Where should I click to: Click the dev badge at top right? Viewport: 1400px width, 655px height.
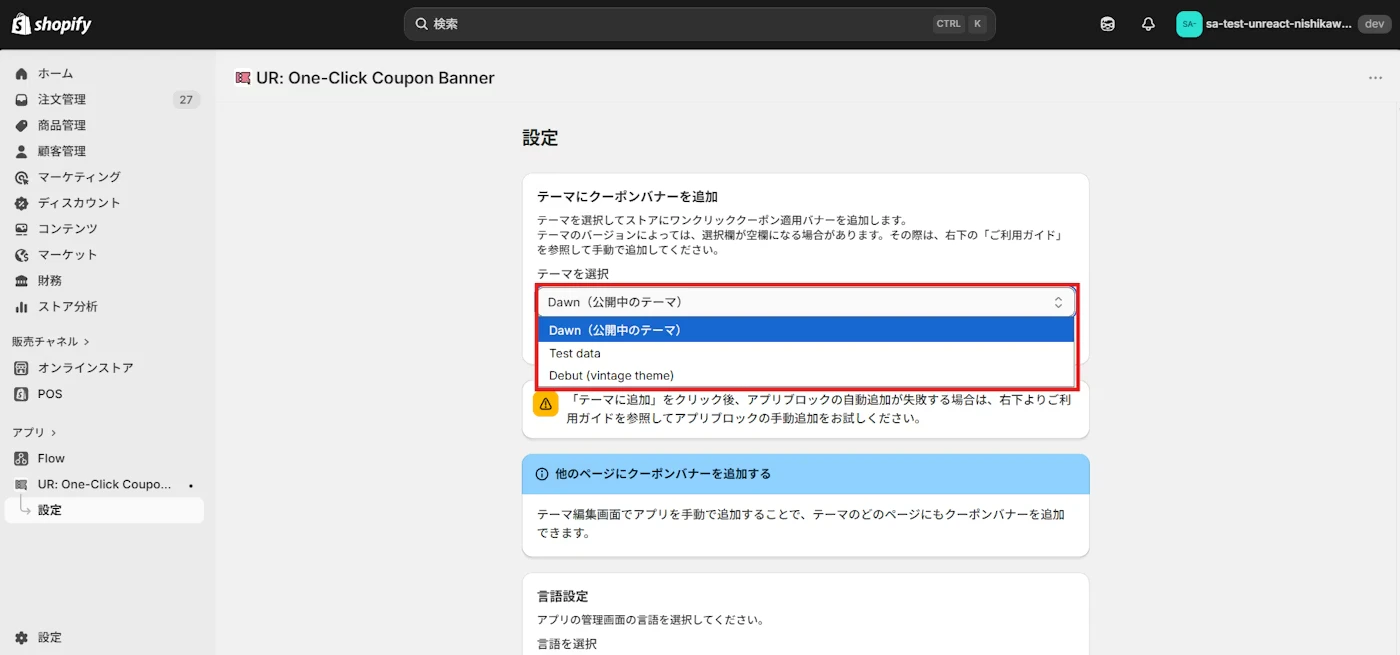tap(1372, 24)
